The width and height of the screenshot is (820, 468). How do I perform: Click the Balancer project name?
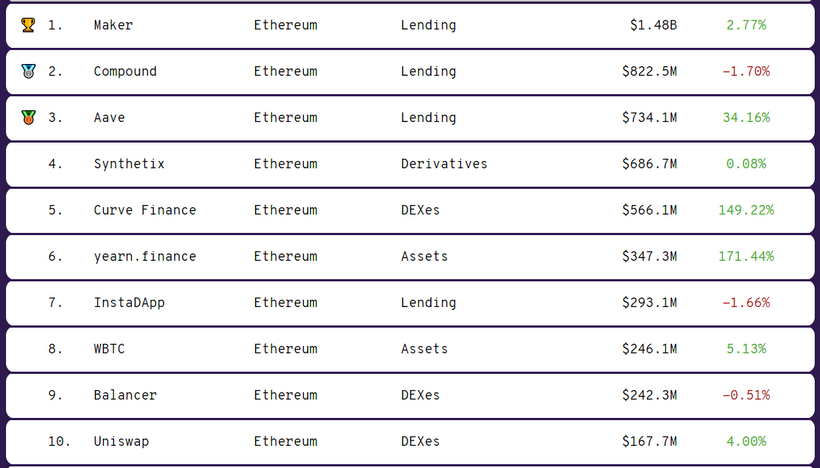(x=125, y=395)
